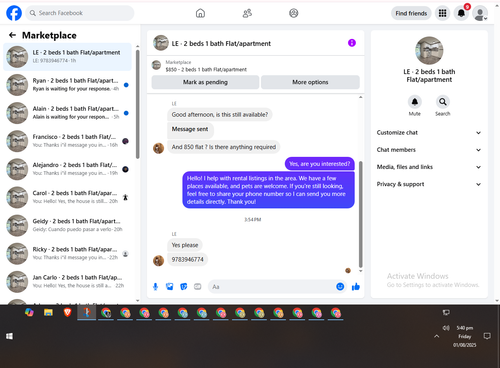Open Windows Start menu
The width and height of the screenshot is (500, 368).
coord(9,336)
